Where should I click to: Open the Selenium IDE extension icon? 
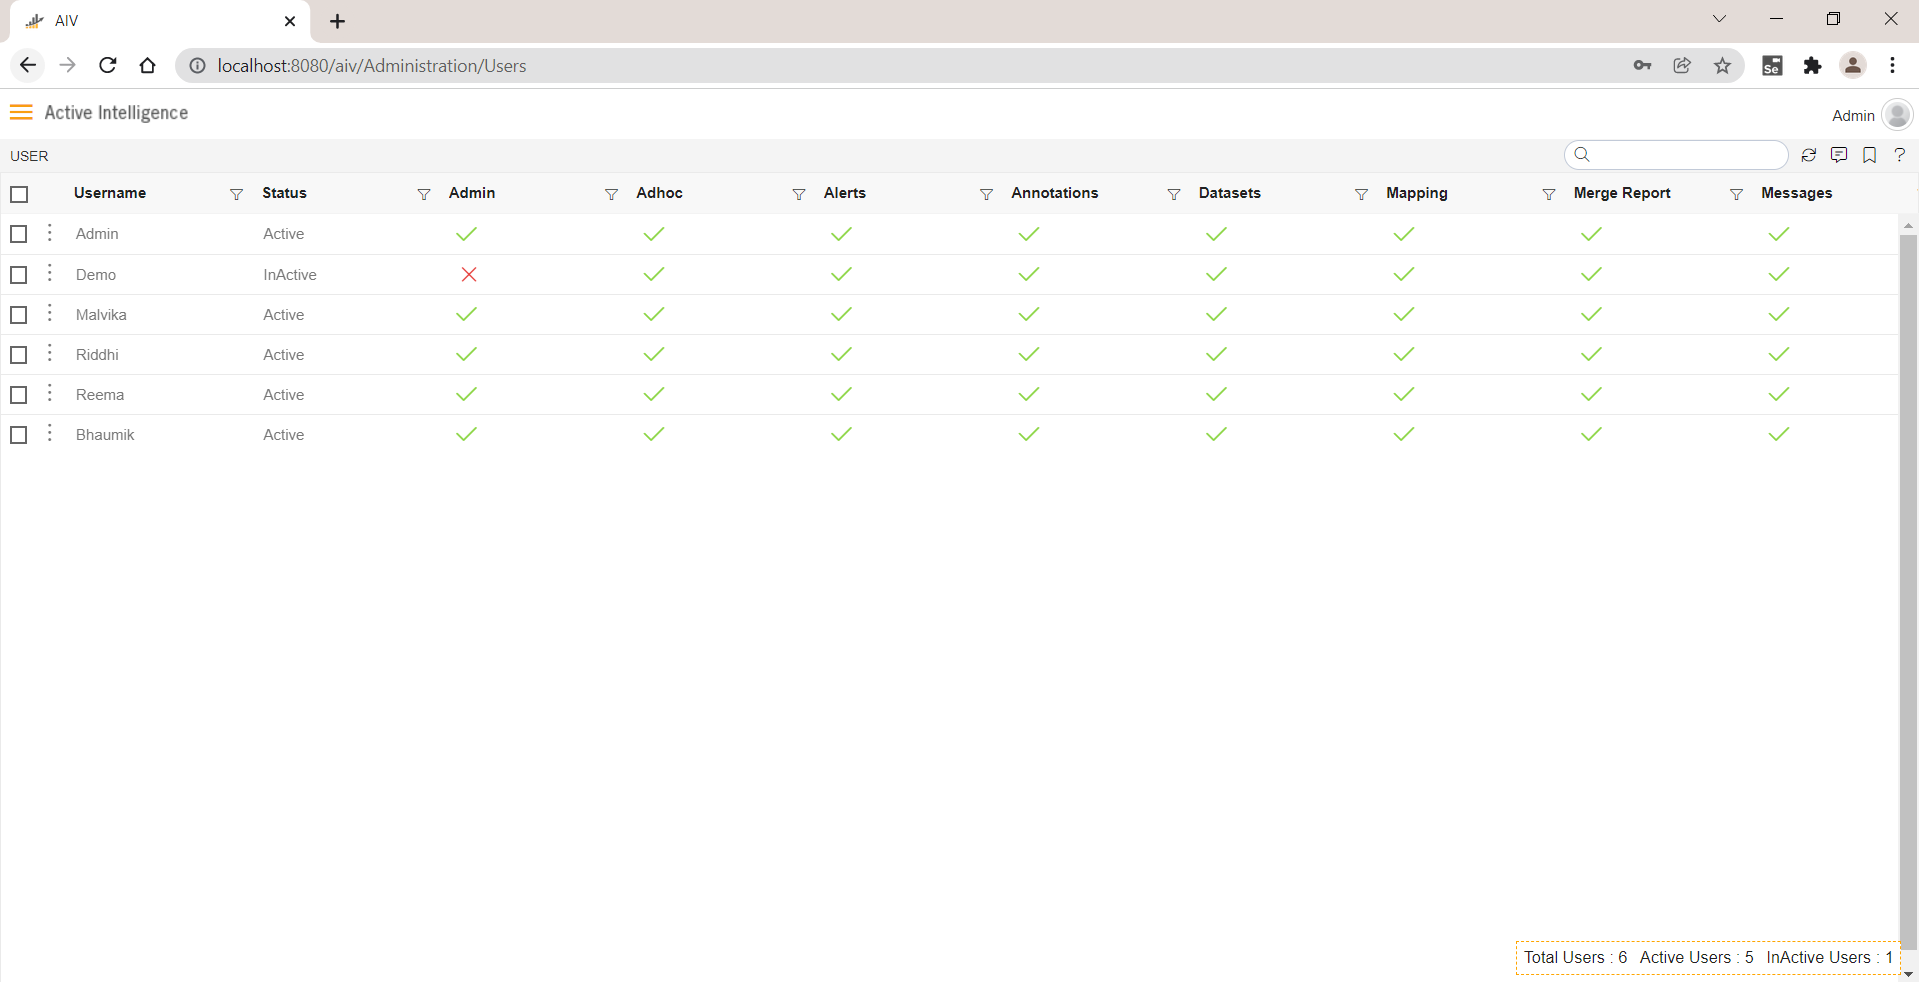click(1772, 65)
